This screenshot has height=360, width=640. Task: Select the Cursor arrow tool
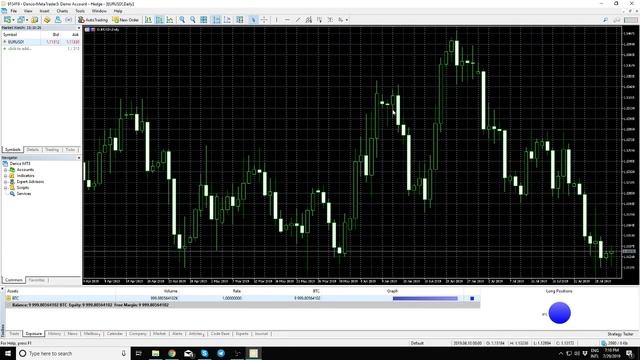253,20
